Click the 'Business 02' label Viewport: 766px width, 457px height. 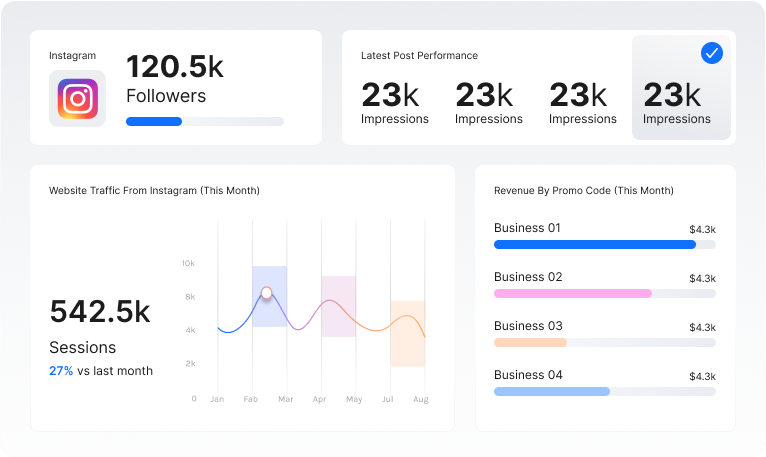pyautogui.click(x=528, y=277)
